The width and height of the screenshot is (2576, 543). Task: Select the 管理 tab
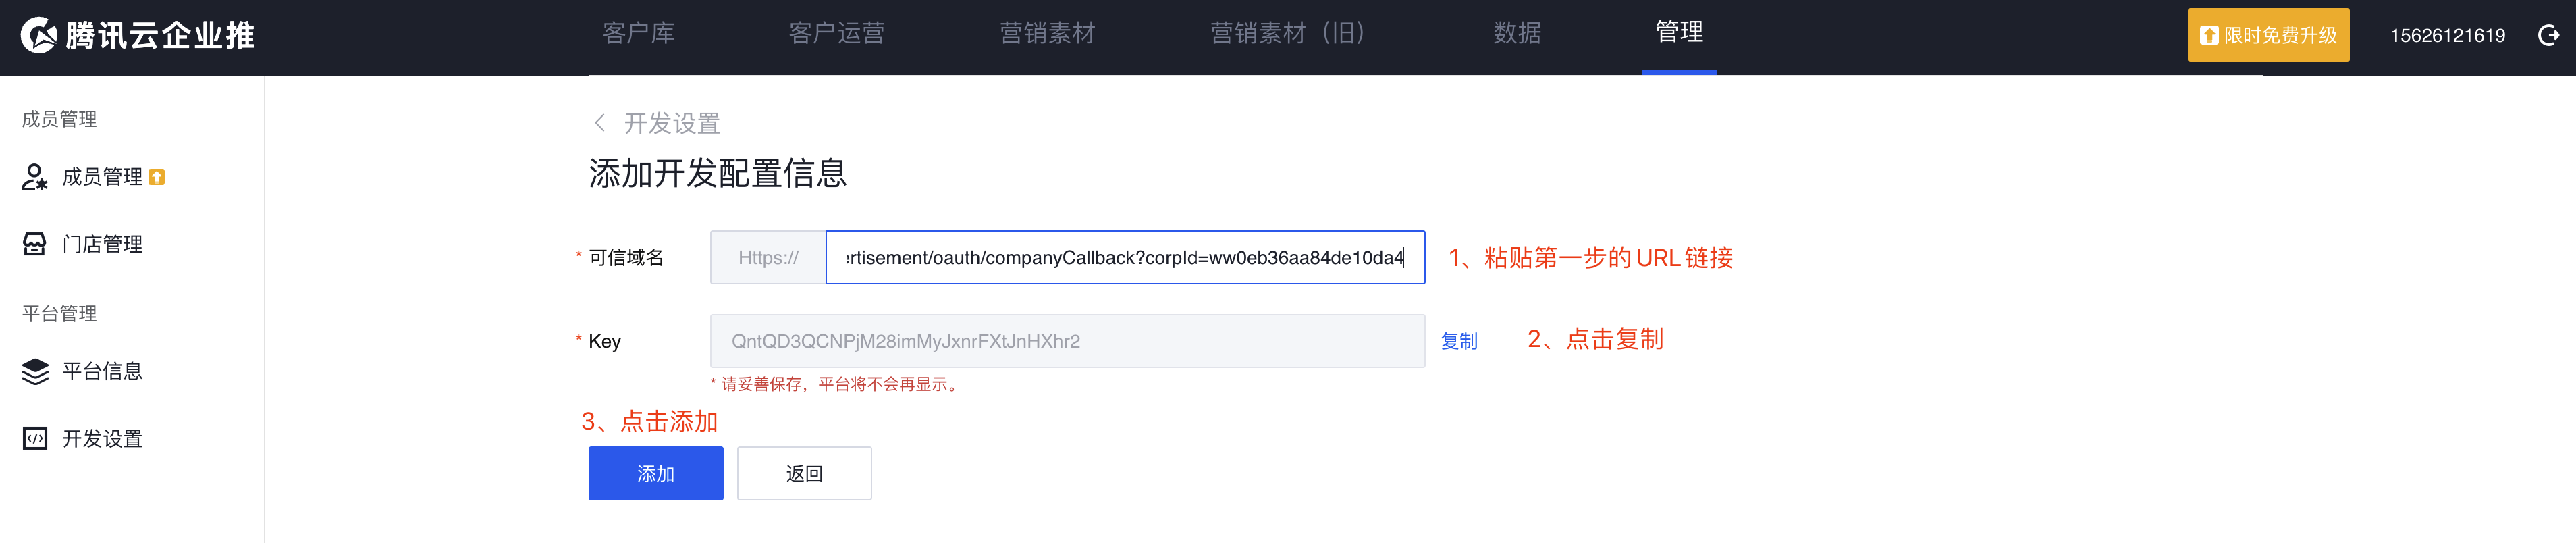1678,32
